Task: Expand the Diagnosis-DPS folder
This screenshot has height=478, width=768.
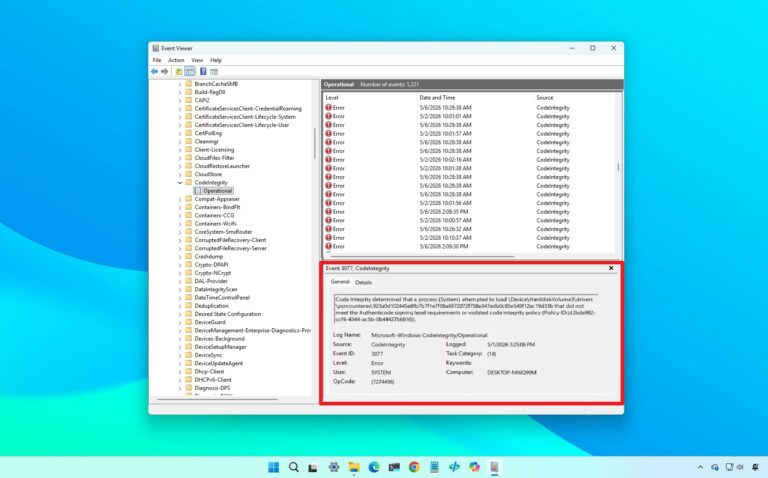Action: click(x=180, y=388)
